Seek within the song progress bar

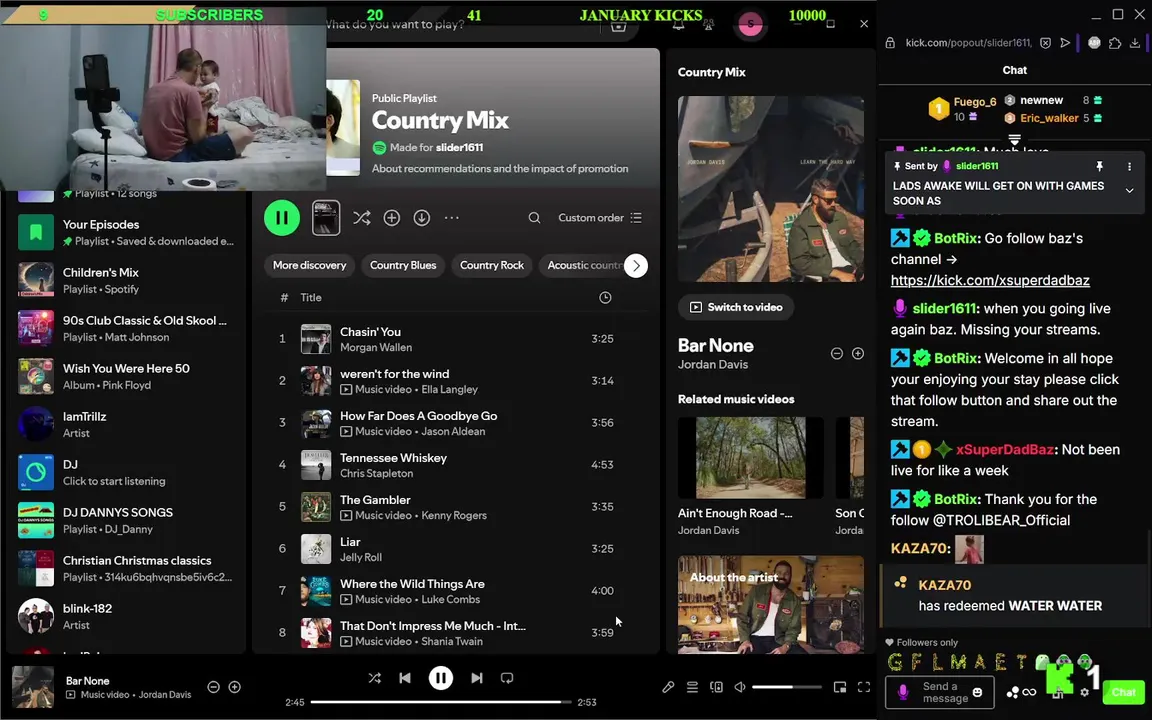click(441, 702)
